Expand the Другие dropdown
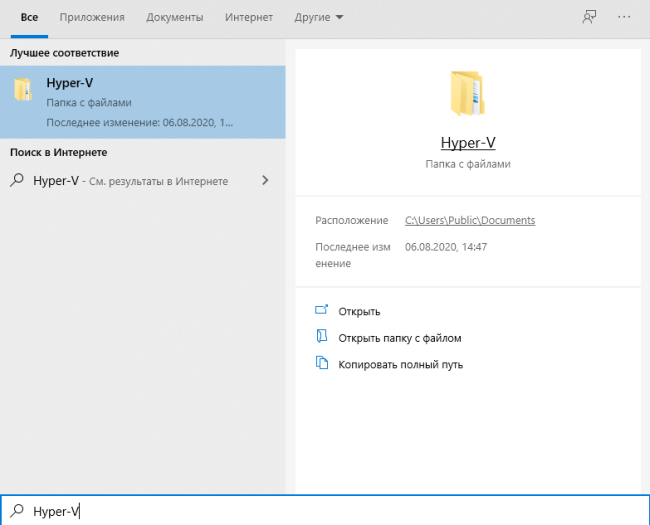Viewport: 650px width, 525px height. tap(318, 17)
